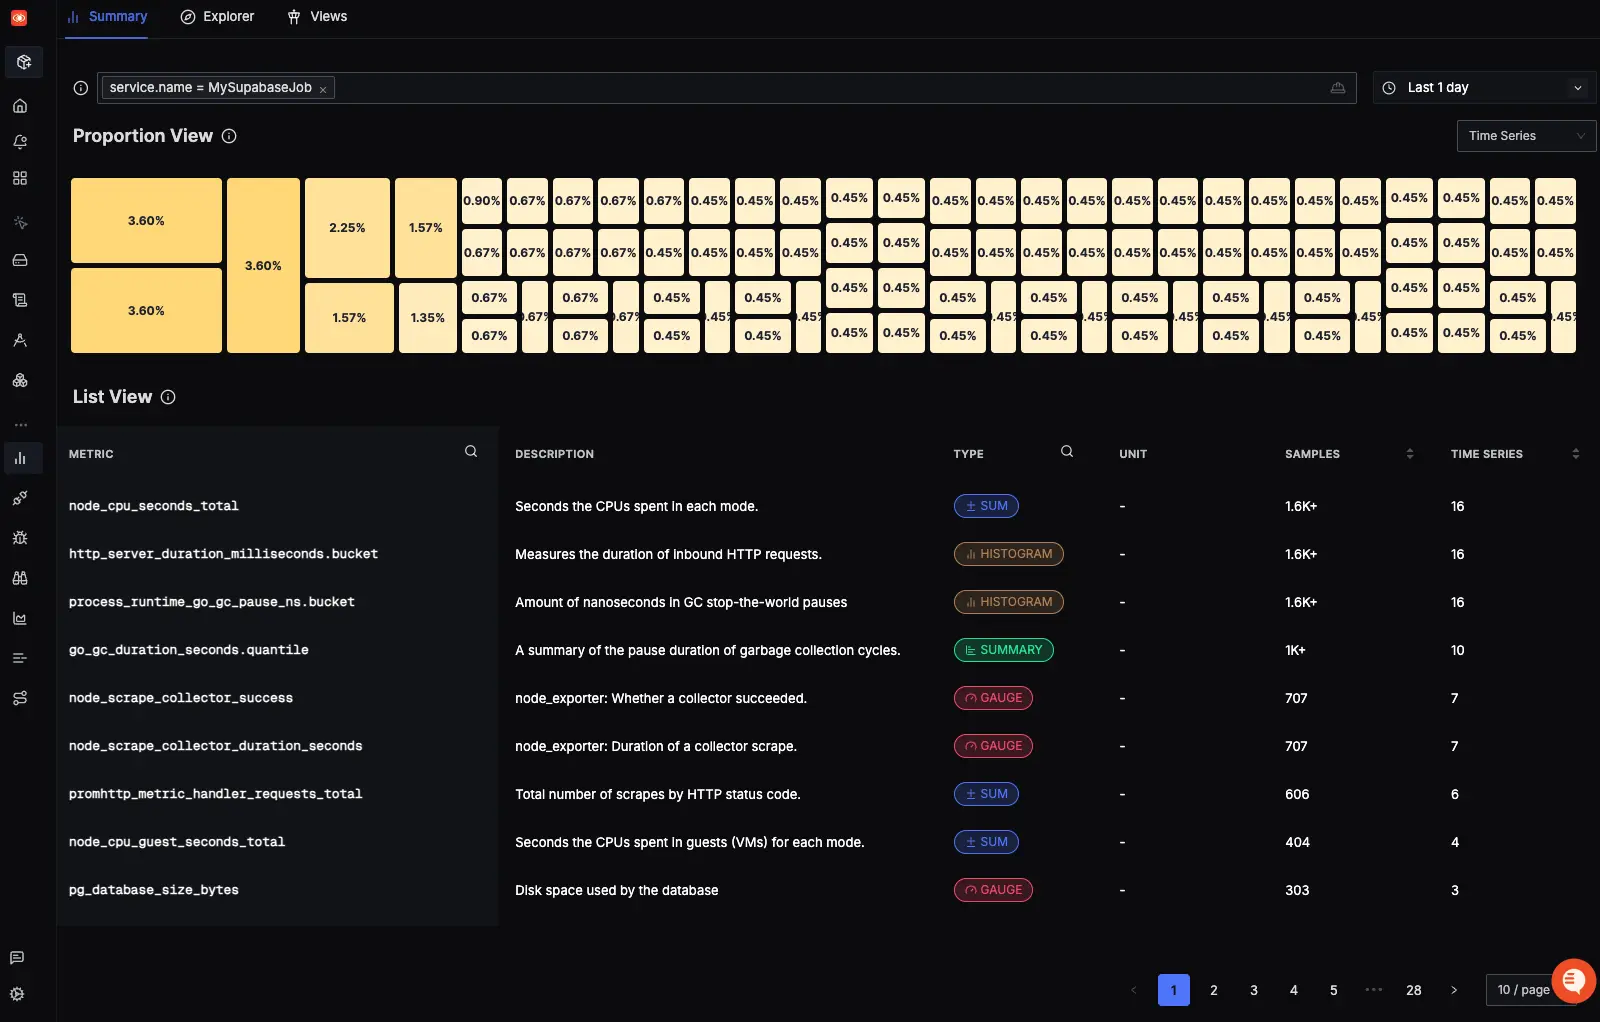Click the TYPE column search icon
The image size is (1600, 1022).
[x=1067, y=452]
